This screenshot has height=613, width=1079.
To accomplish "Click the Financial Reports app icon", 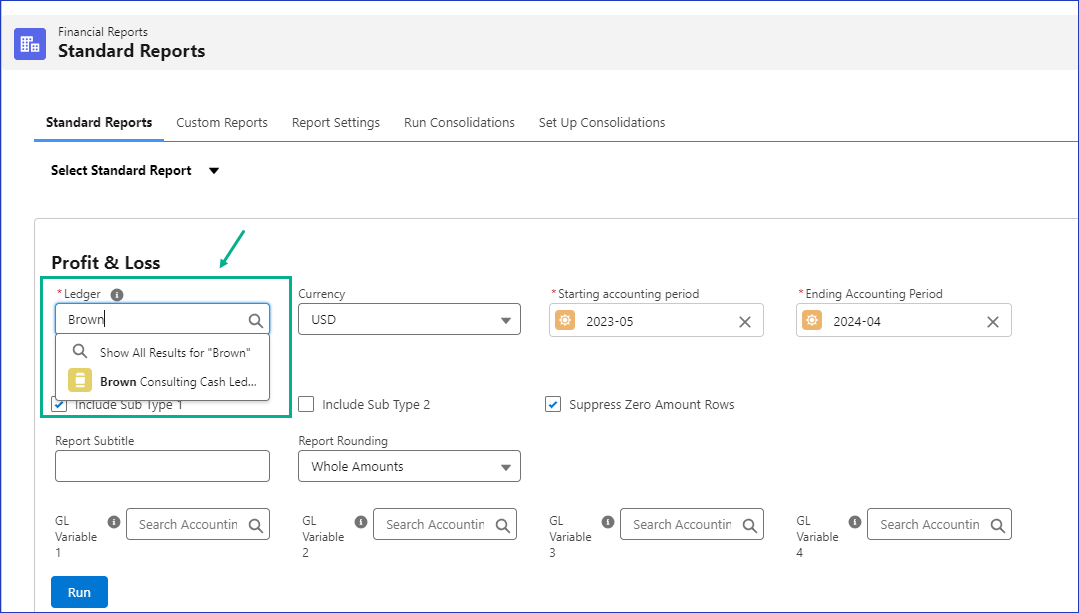I will pyautogui.click(x=30, y=43).
